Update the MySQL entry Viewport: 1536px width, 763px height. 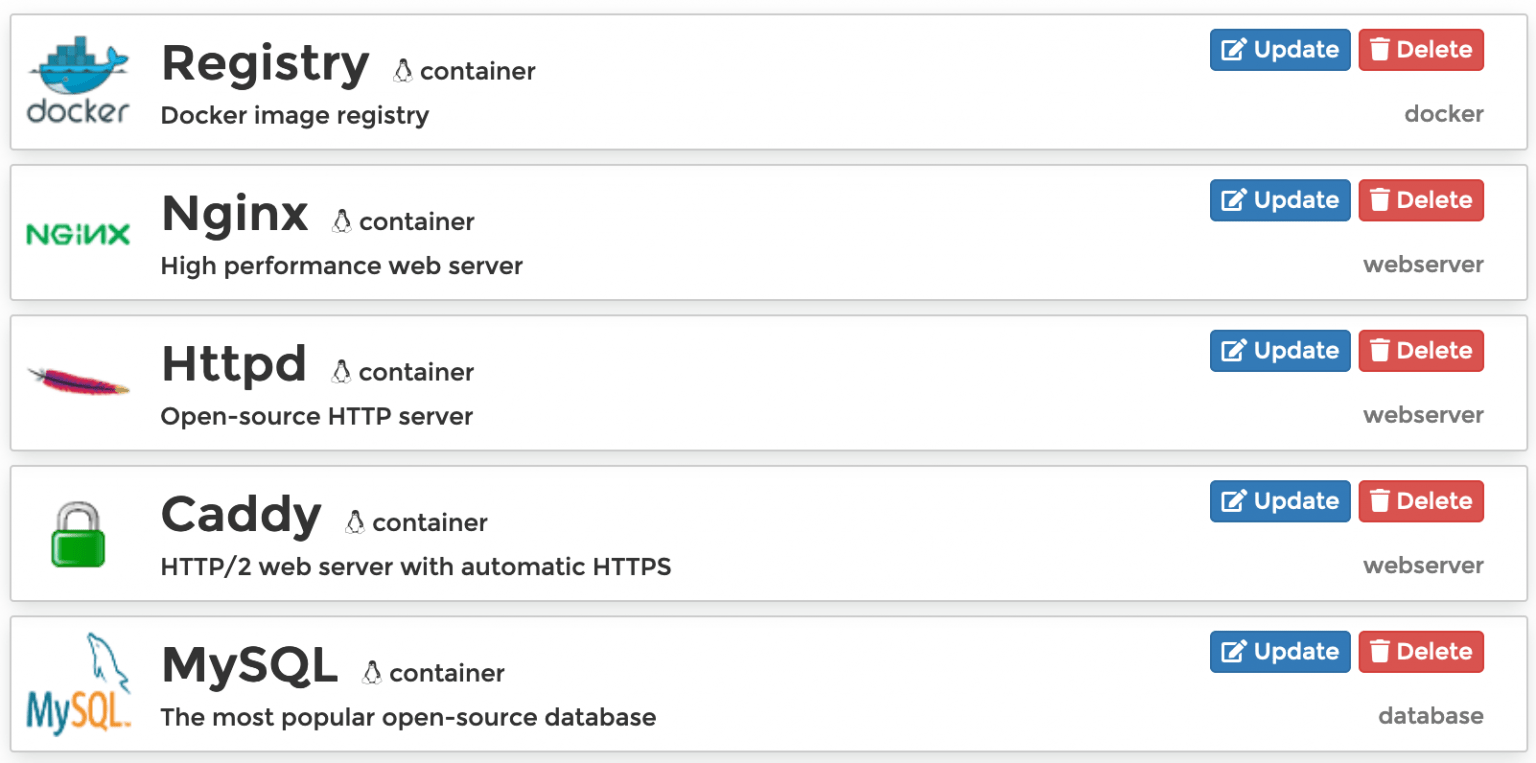click(1280, 651)
